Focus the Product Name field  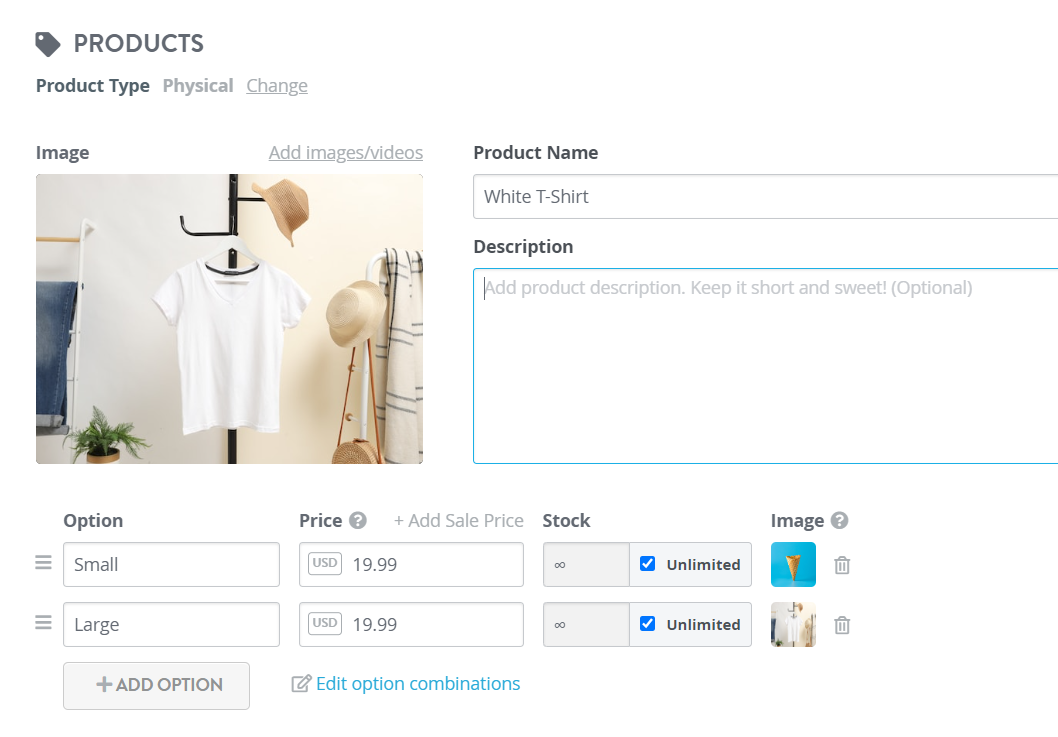[x=765, y=196]
